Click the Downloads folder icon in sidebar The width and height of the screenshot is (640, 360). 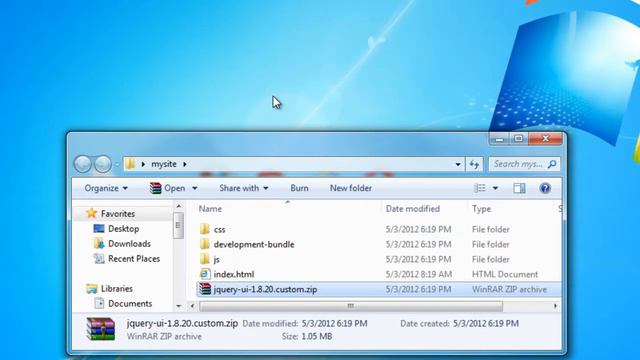(x=99, y=244)
